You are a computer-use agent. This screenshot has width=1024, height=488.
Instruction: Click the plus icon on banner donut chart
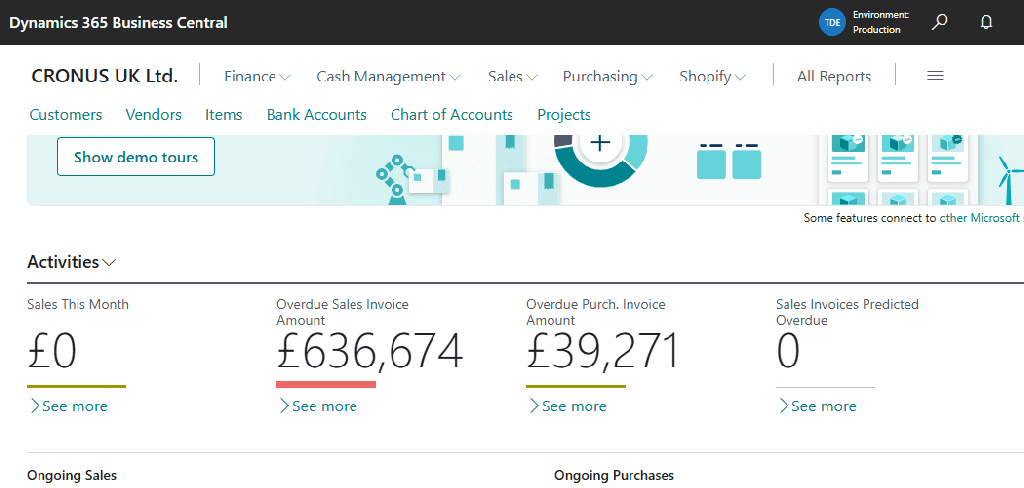pos(600,143)
